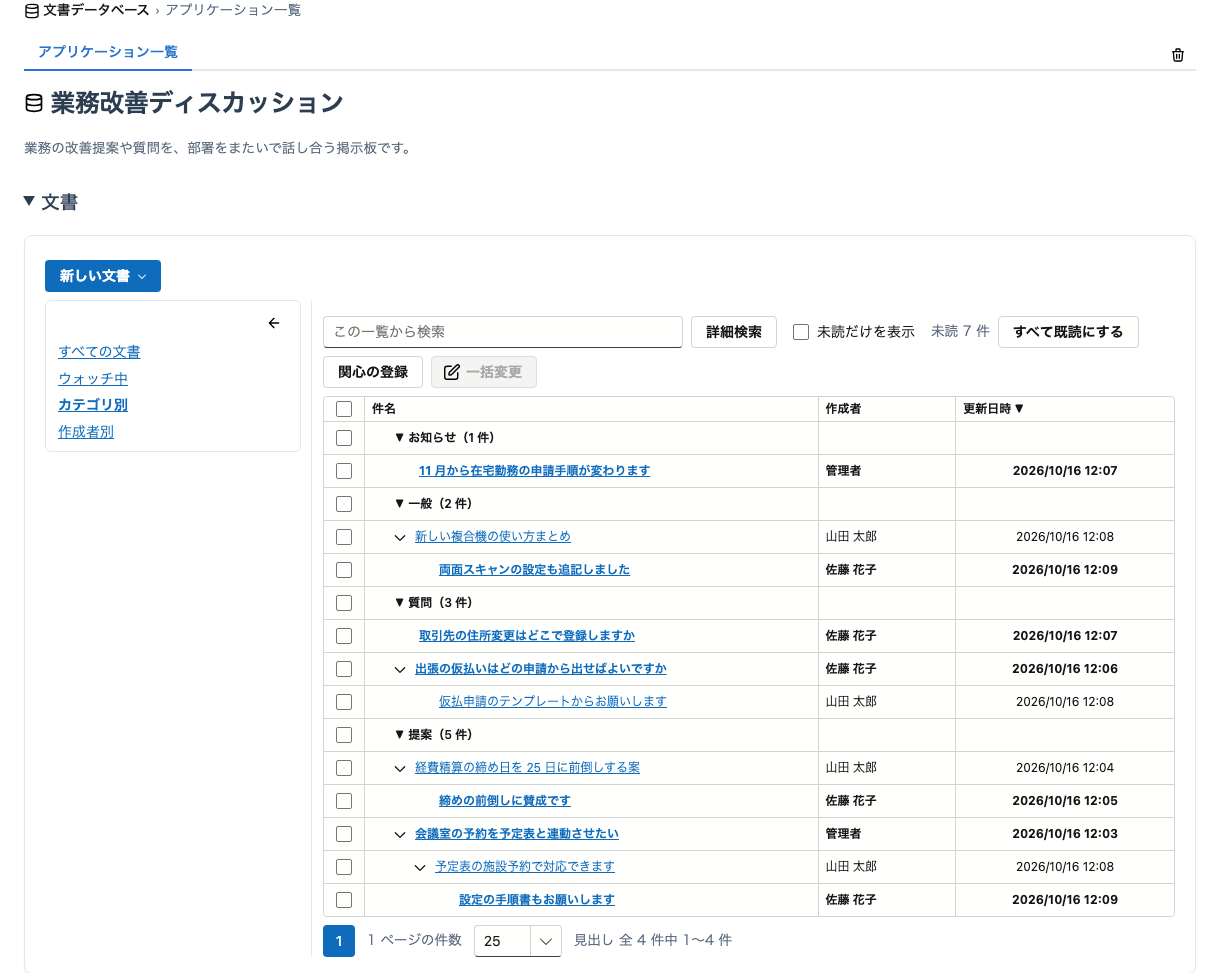Click database icon next to 業務改善ディスカッション title
This screenshot has width=1220, height=973.
pyautogui.click(x=34, y=103)
